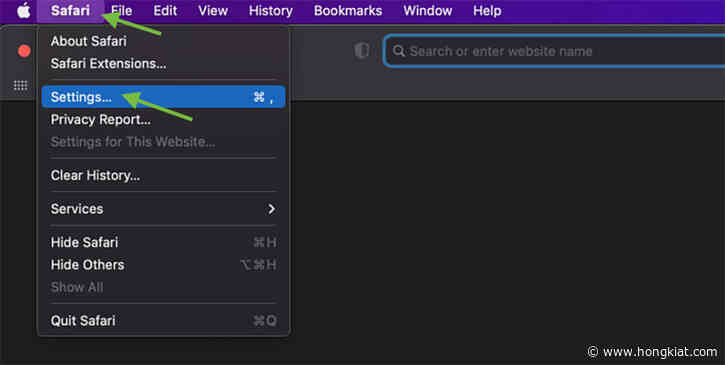Screen dimensions: 725x365
Task: Open the Start Page grid icon
Action: point(20,85)
